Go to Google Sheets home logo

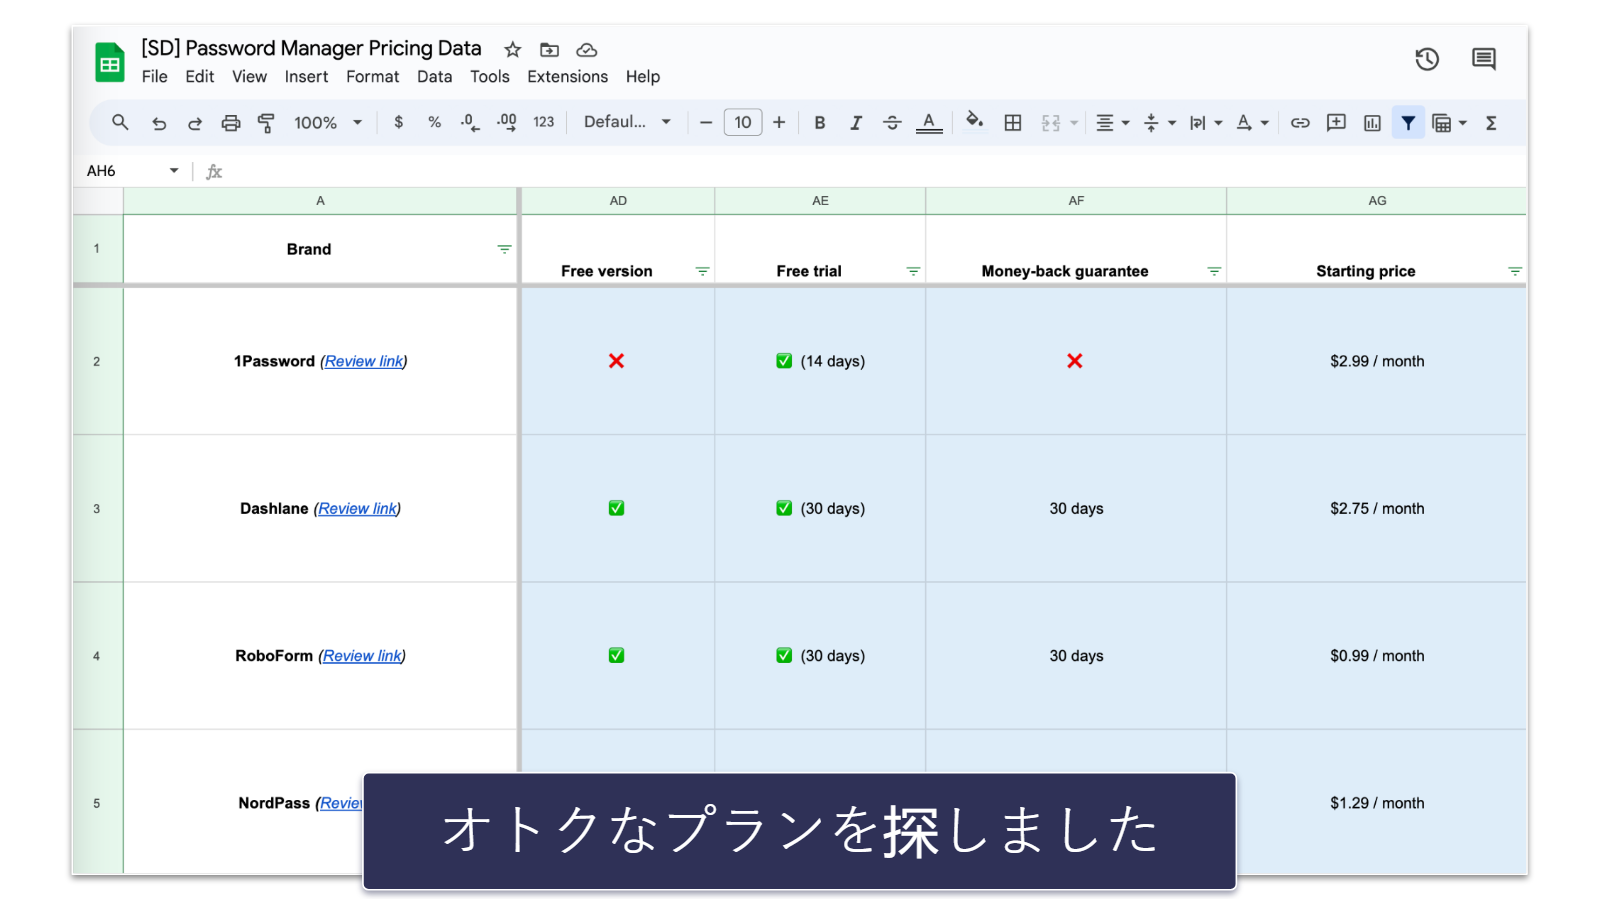110,62
